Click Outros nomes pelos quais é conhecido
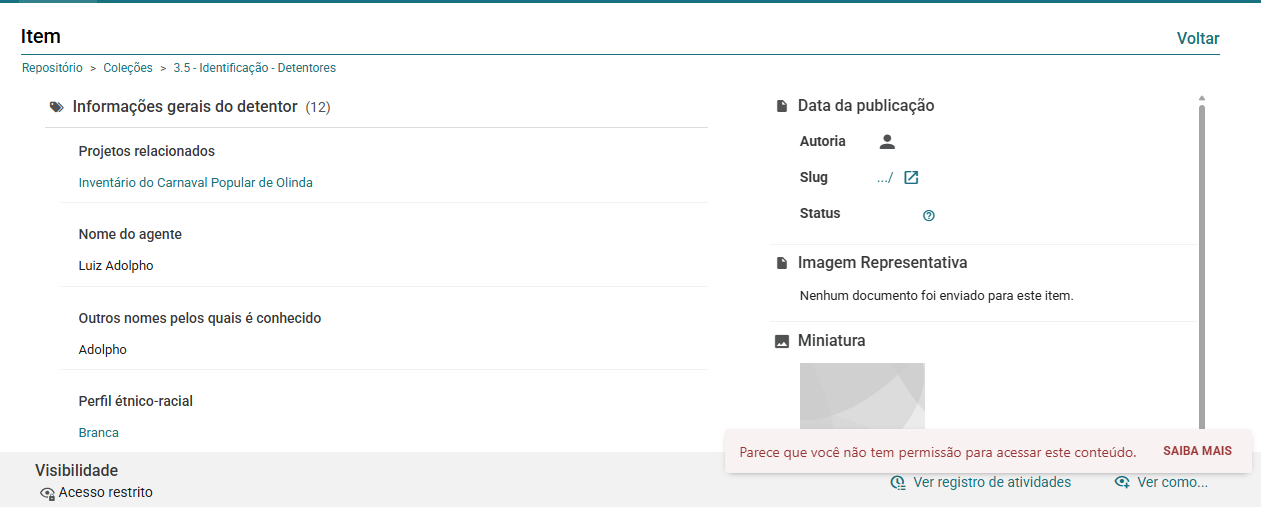The image size is (1261, 507). point(200,318)
